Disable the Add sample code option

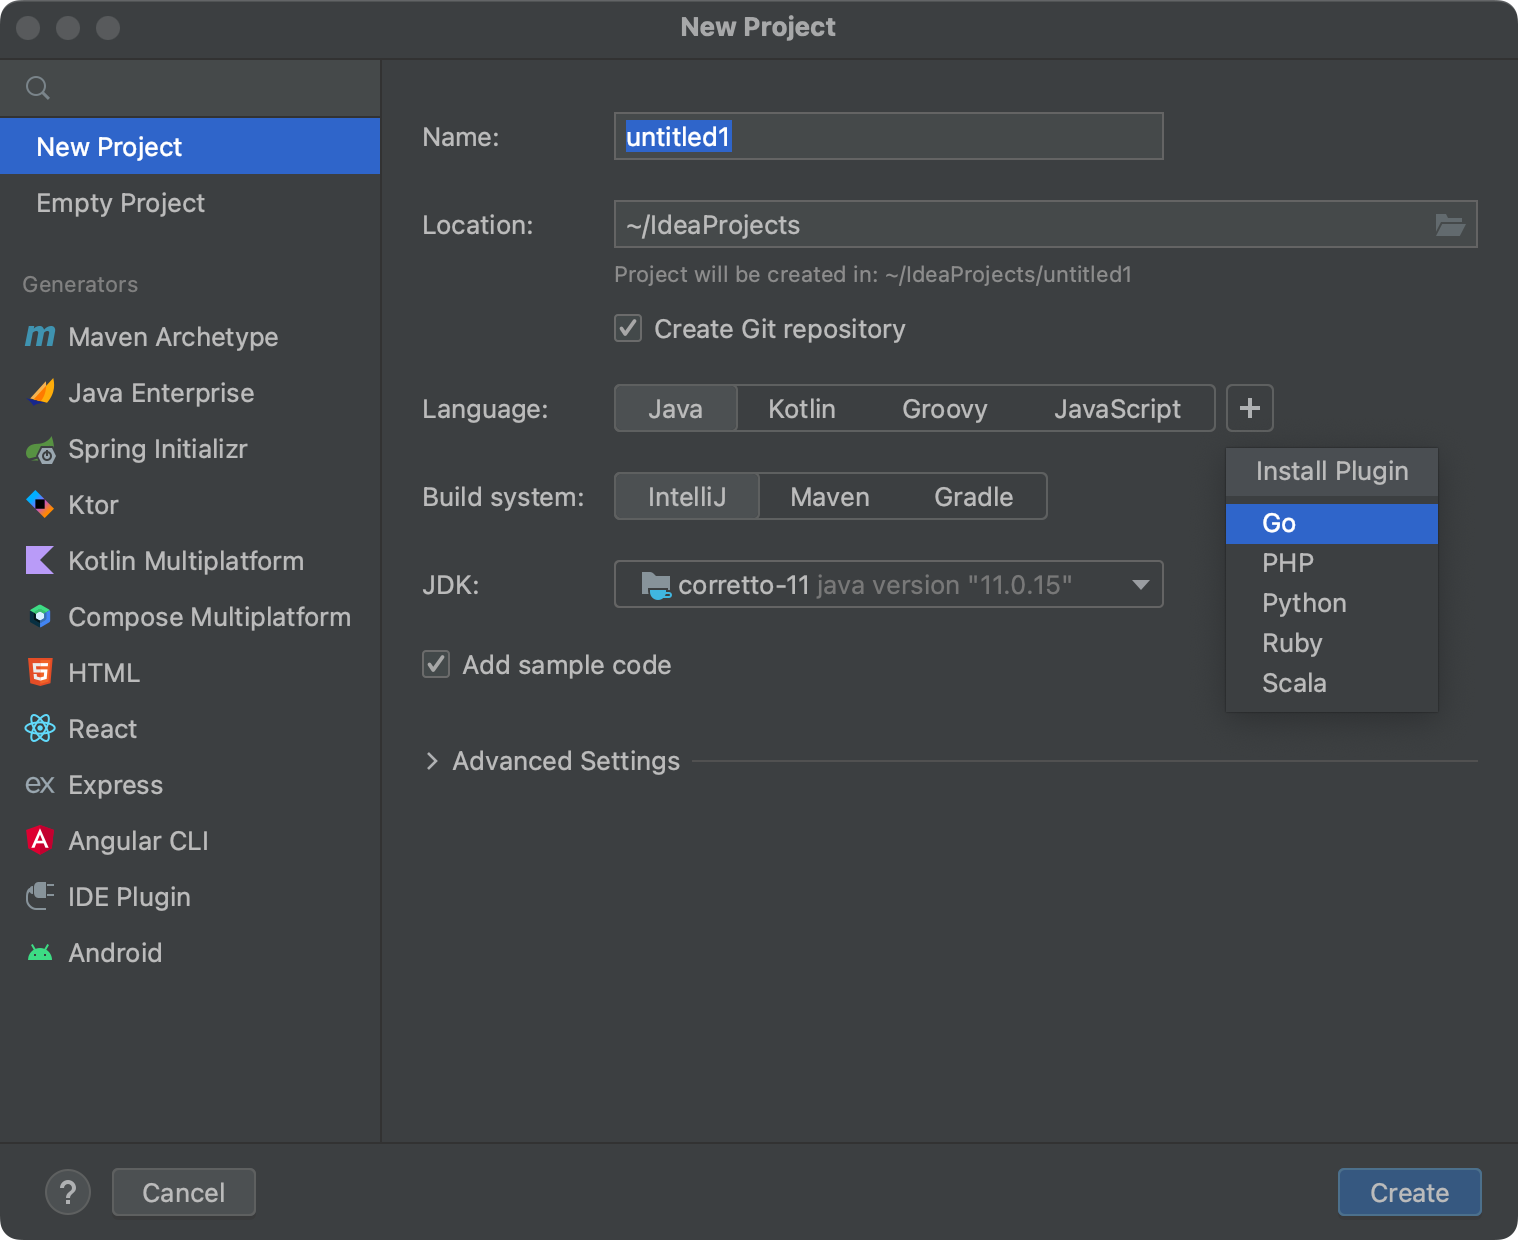[x=436, y=664]
